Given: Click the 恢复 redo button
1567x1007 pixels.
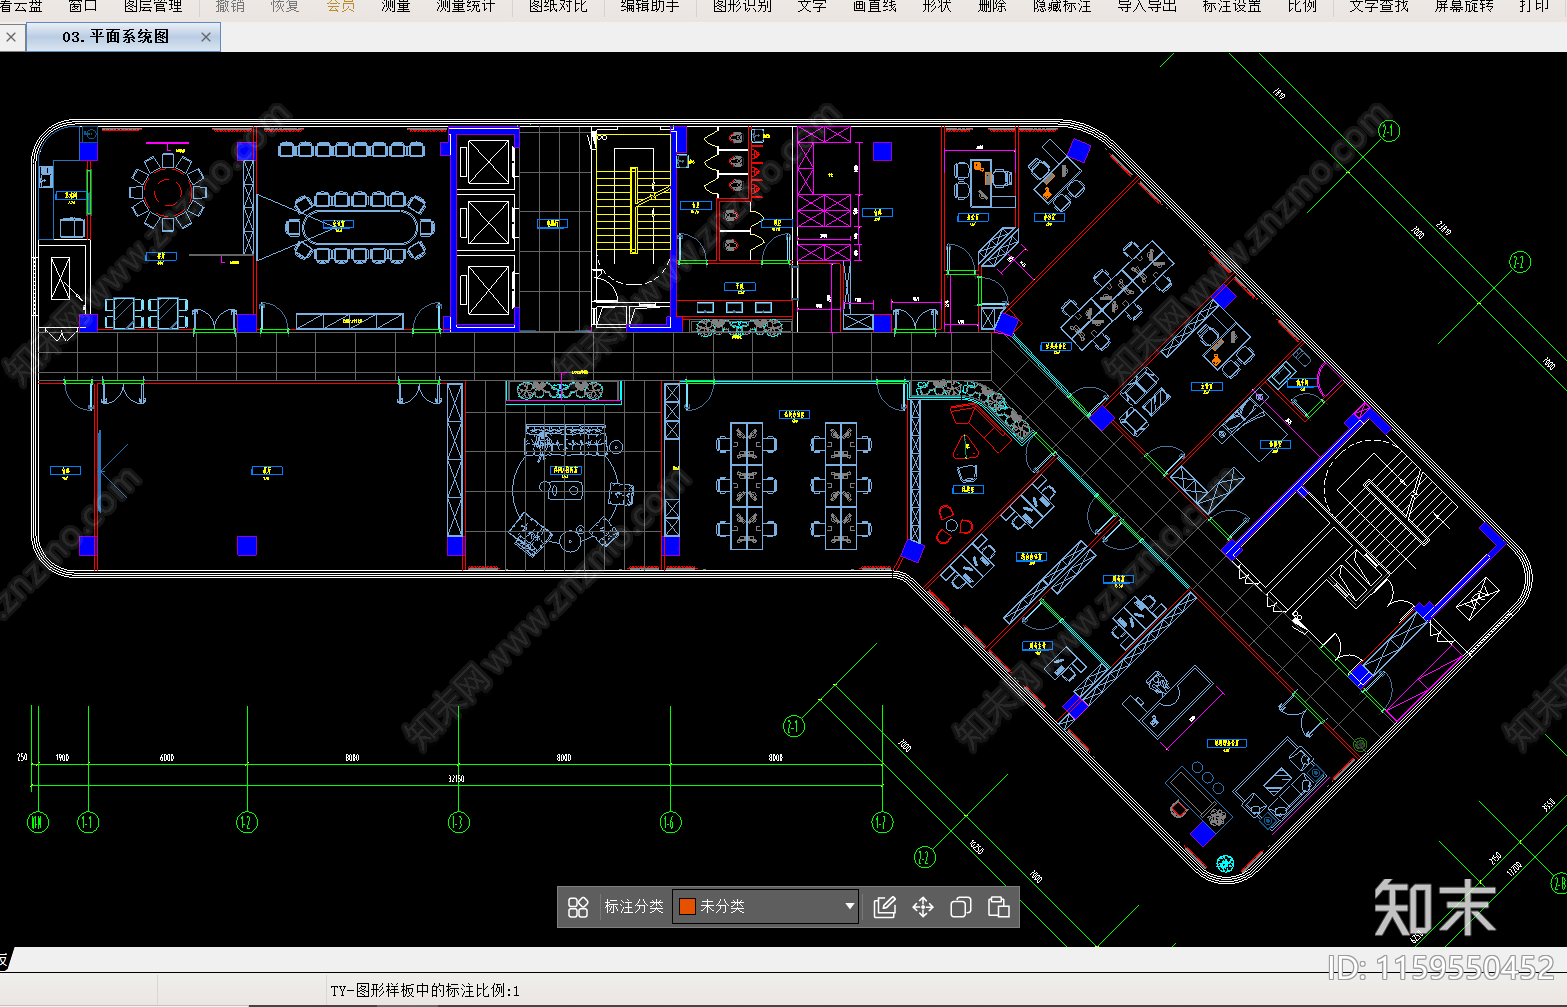Looking at the screenshot, I should (285, 6).
